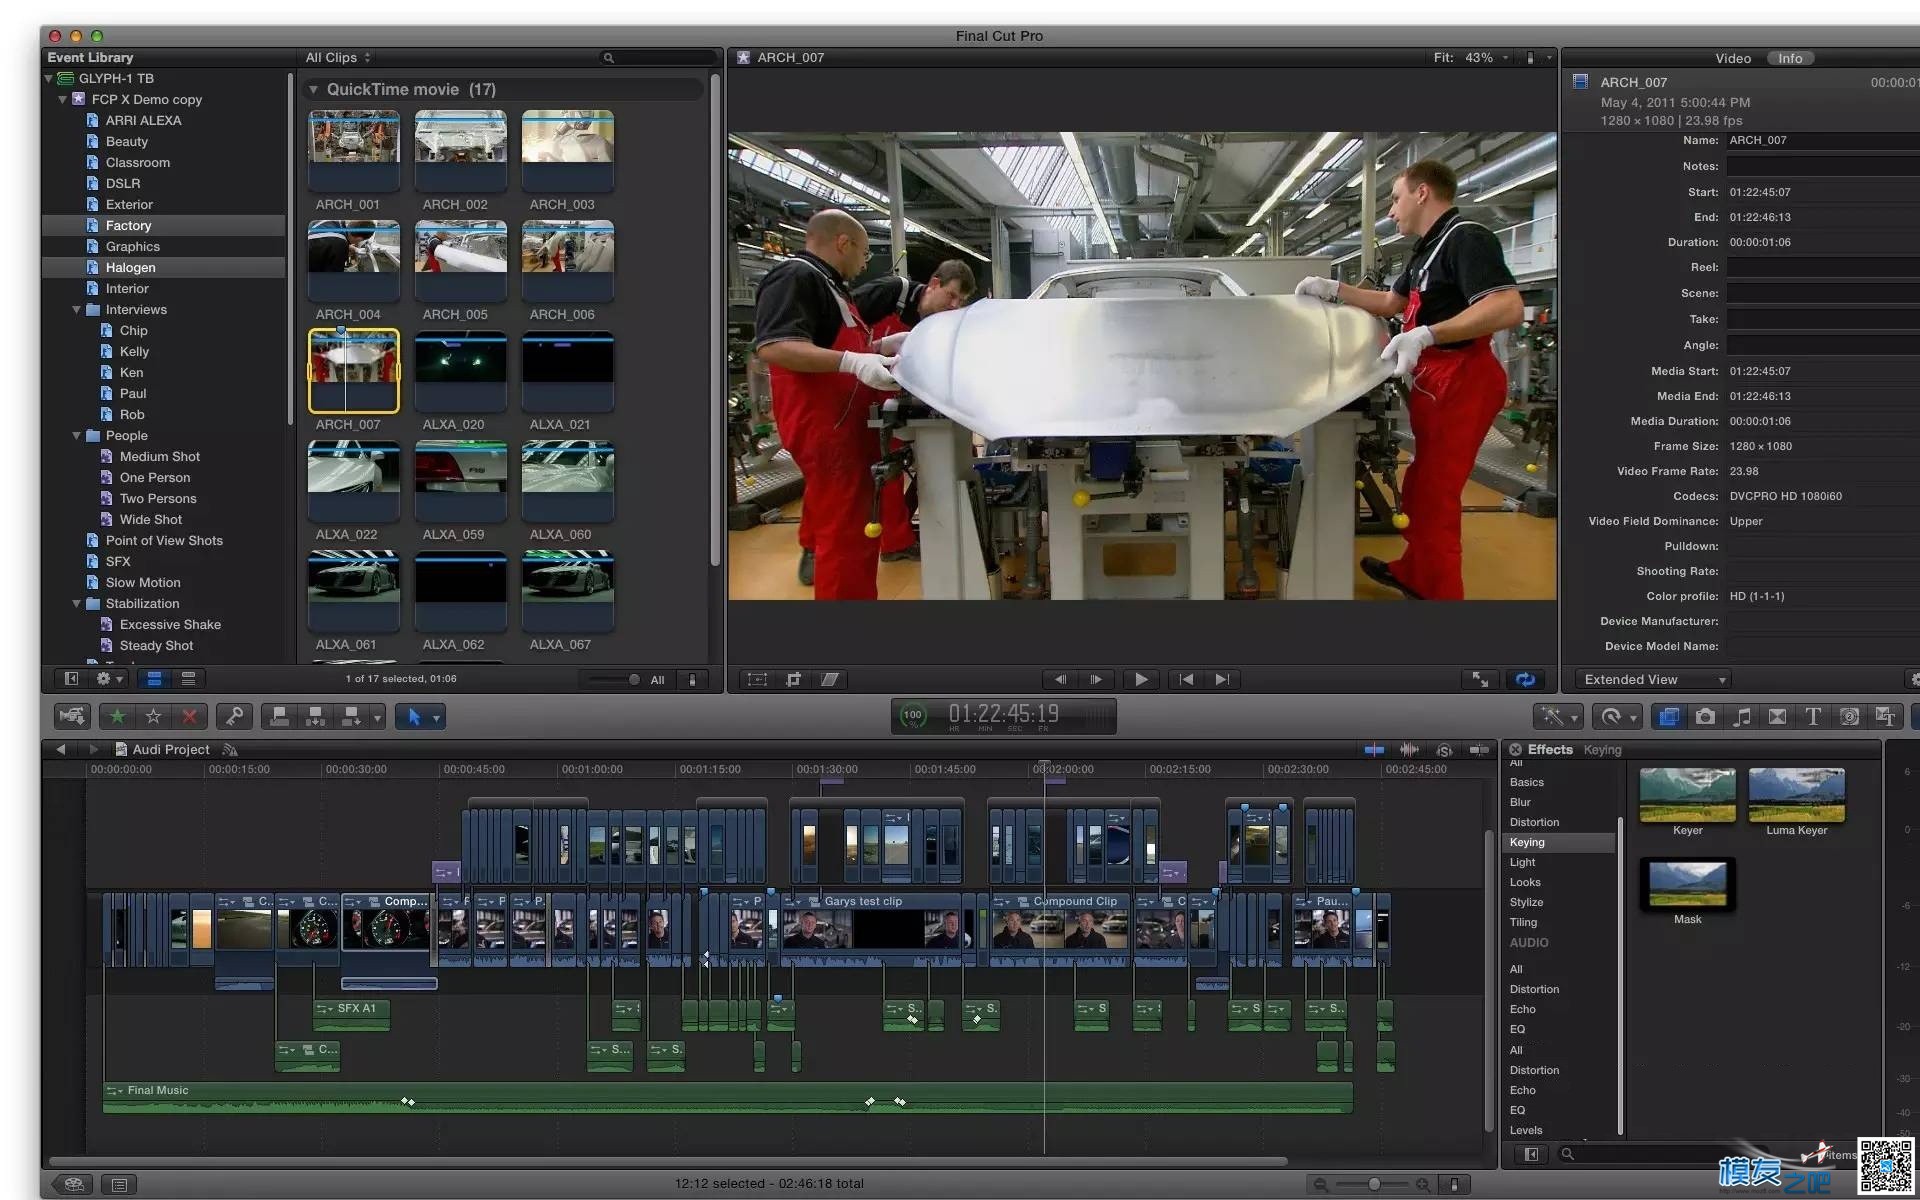Click the Factory event in Event Library
The height and width of the screenshot is (1200, 1920).
(127, 224)
